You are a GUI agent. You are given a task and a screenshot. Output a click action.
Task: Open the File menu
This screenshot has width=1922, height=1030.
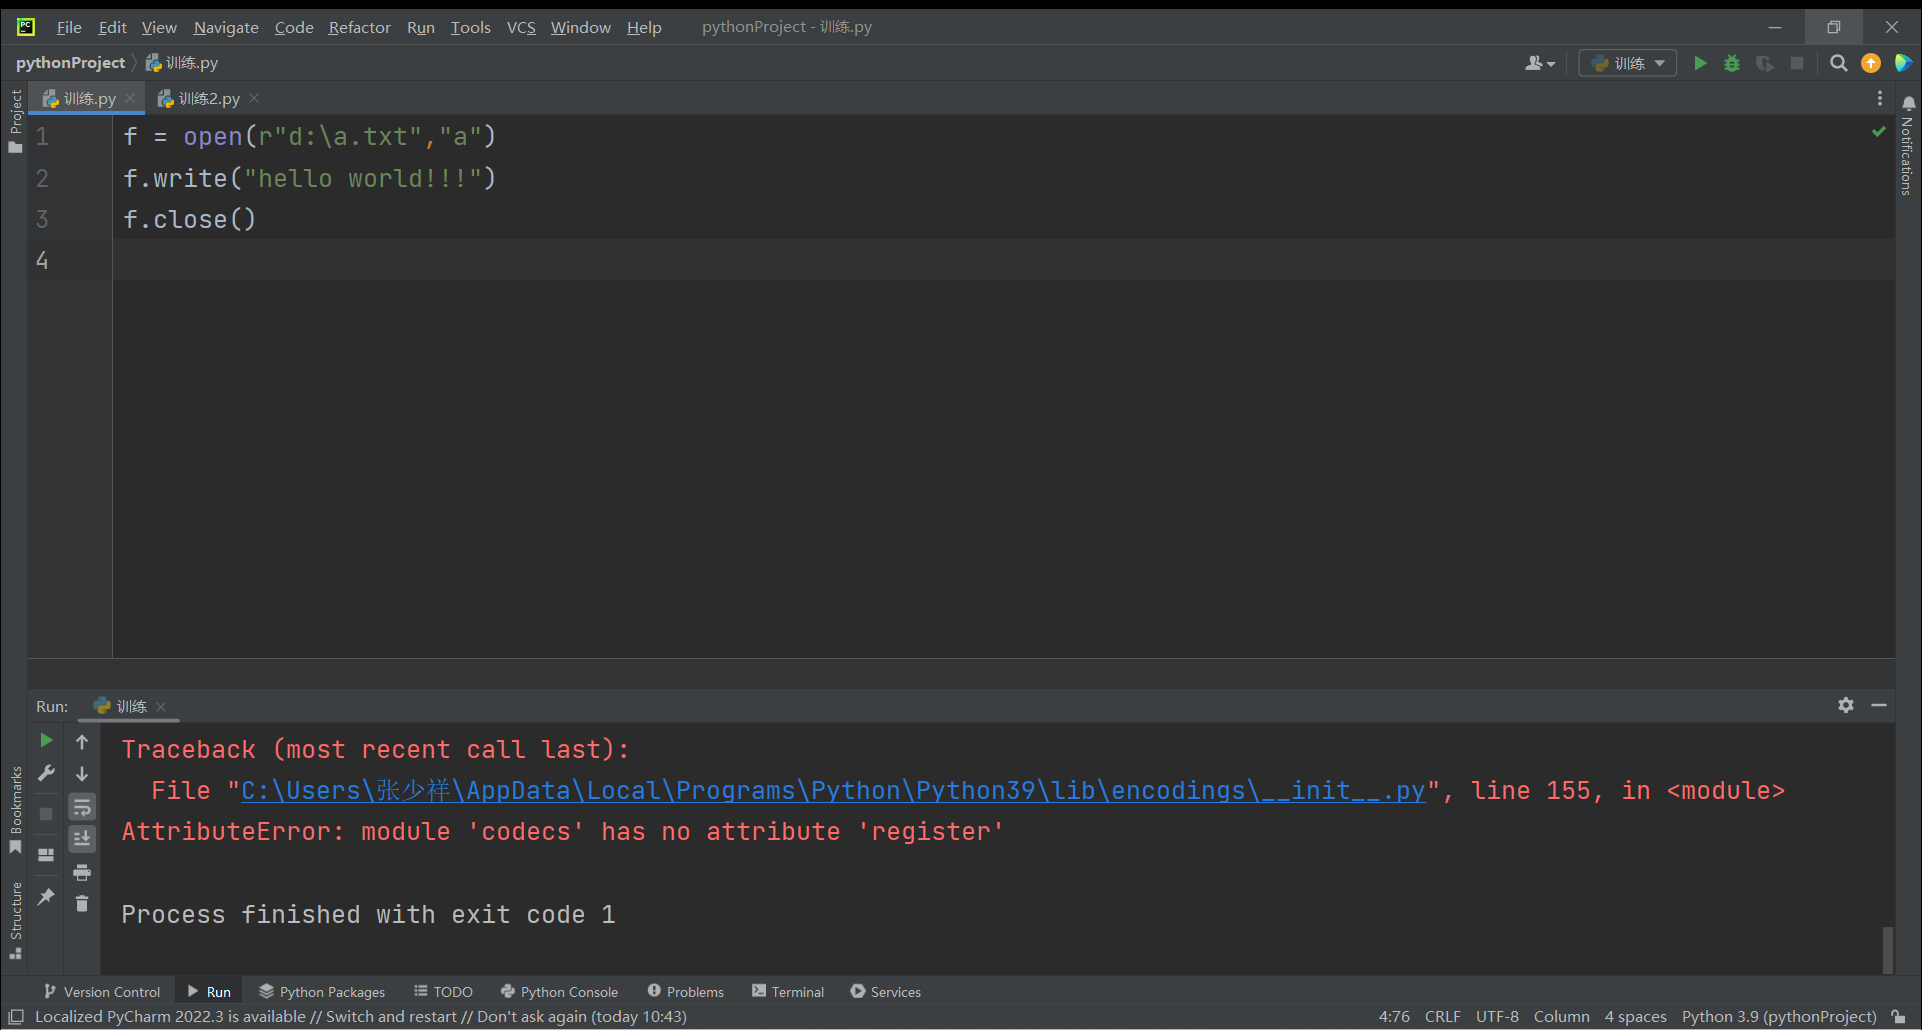tap(69, 27)
